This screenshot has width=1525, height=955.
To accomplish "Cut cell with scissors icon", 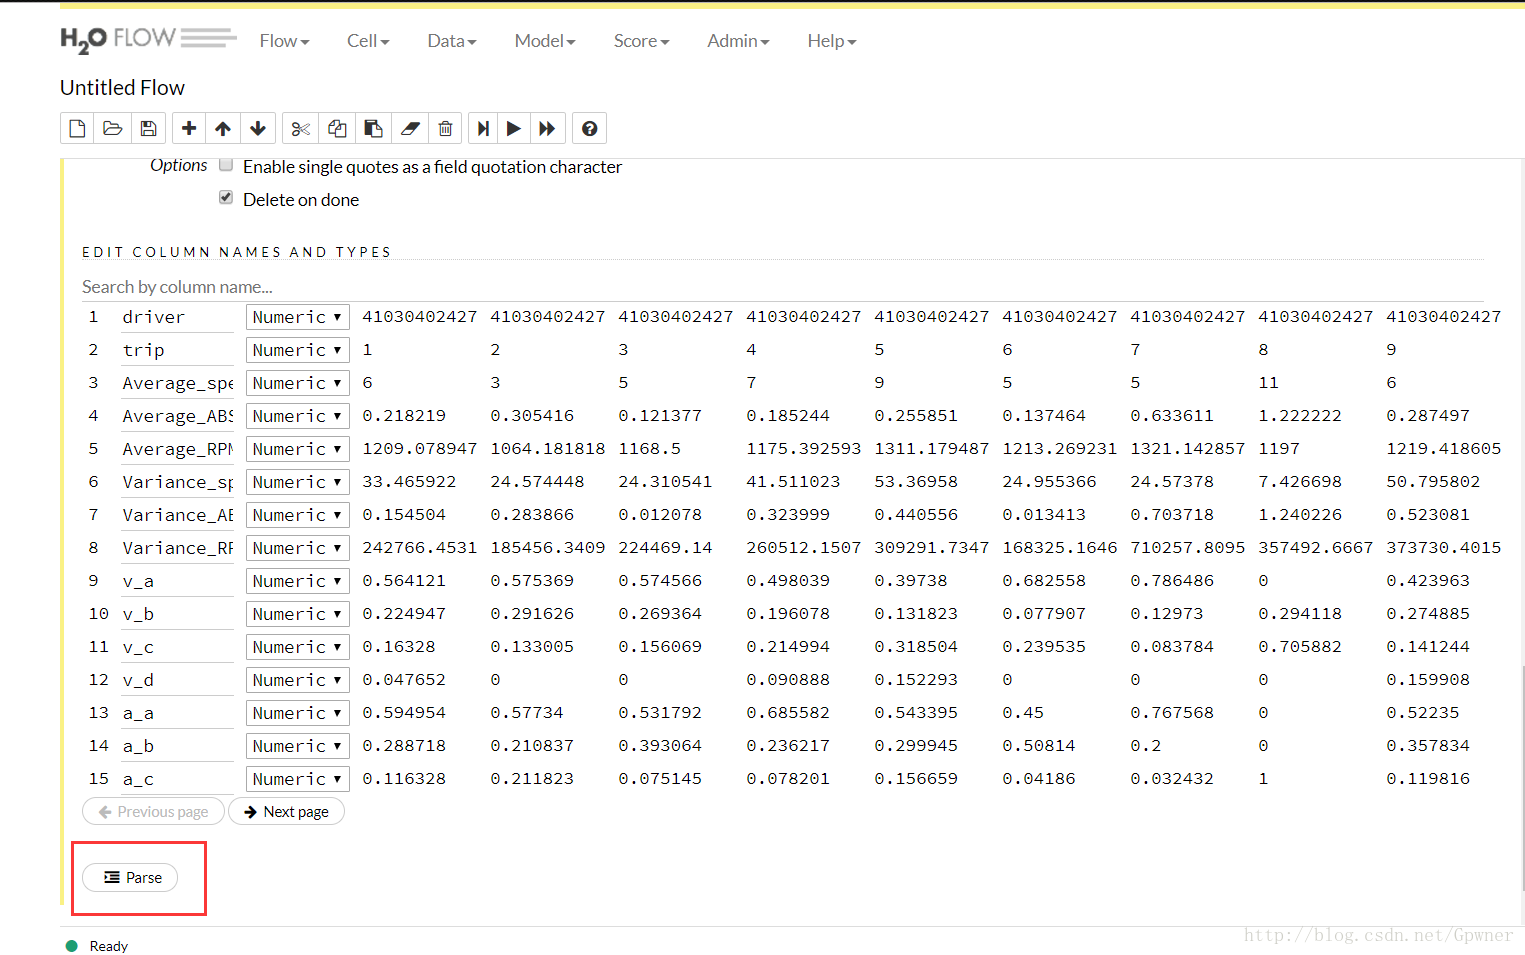I will pyautogui.click(x=300, y=128).
